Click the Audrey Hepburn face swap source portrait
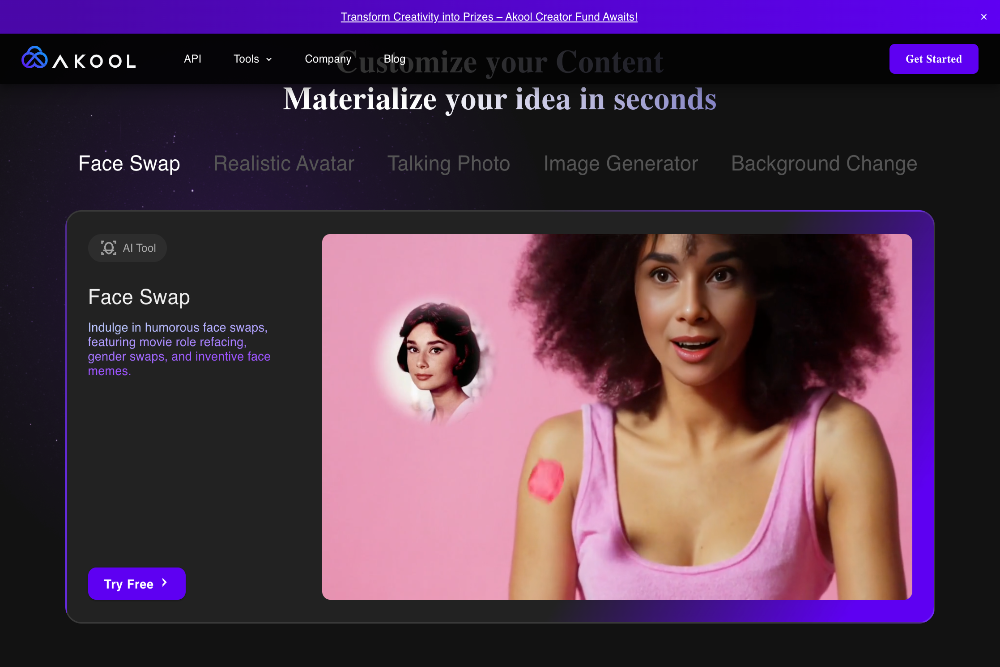Image resolution: width=1000 pixels, height=667 pixels. click(438, 356)
